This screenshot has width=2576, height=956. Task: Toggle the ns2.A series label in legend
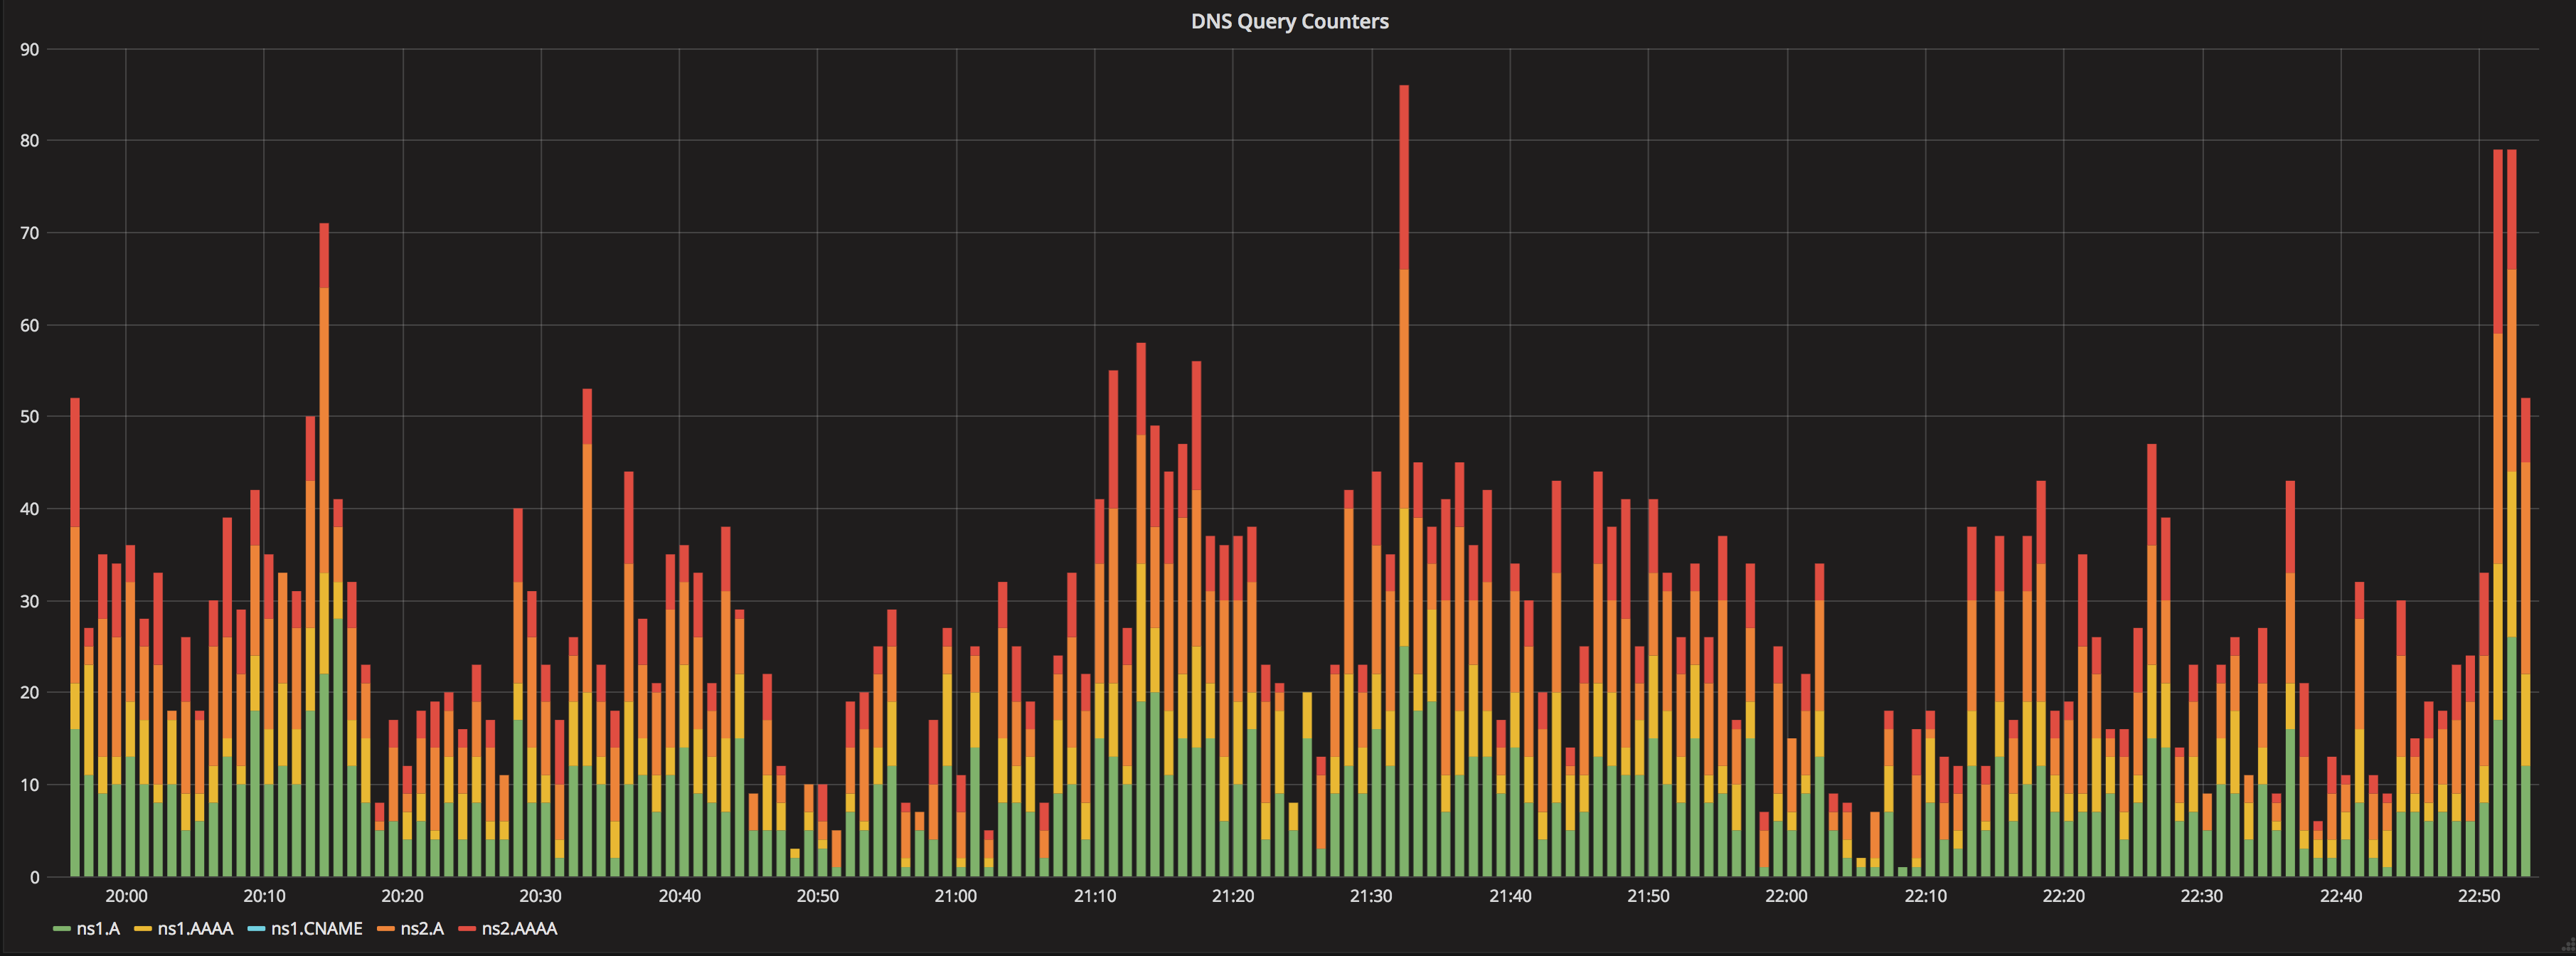[422, 929]
